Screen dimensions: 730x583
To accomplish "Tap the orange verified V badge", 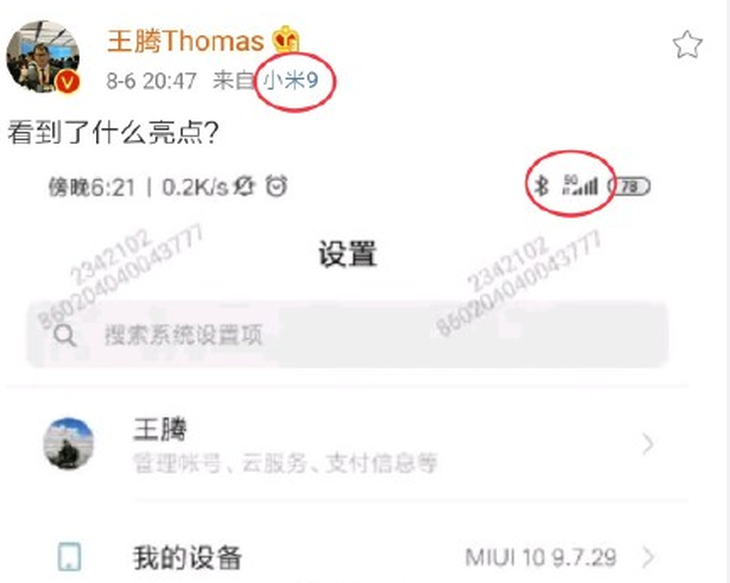I will pyautogui.click(x=68, y=83).
